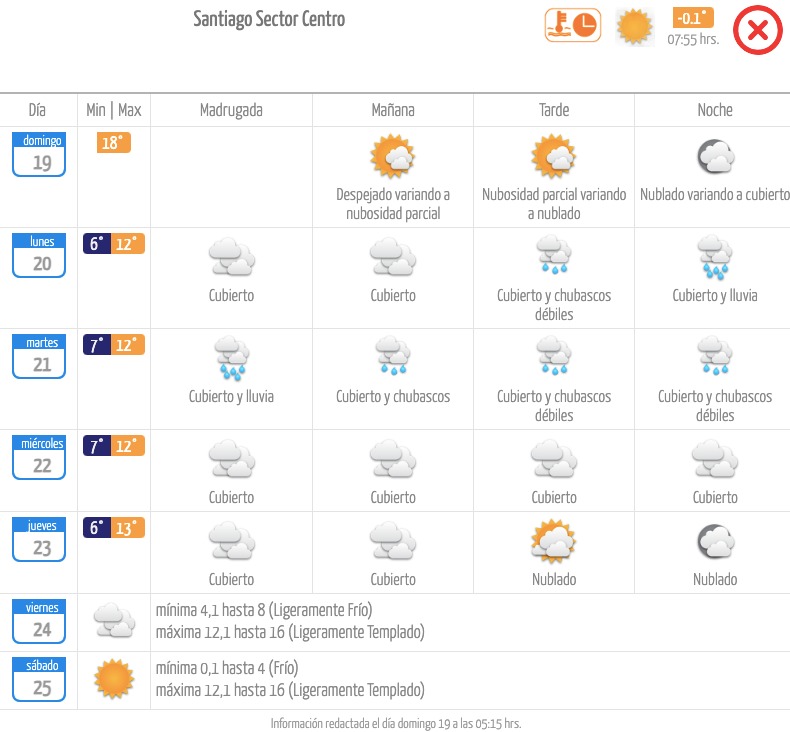Click the Min | Max column header
The image size is (790, 732).
[114, 110]
